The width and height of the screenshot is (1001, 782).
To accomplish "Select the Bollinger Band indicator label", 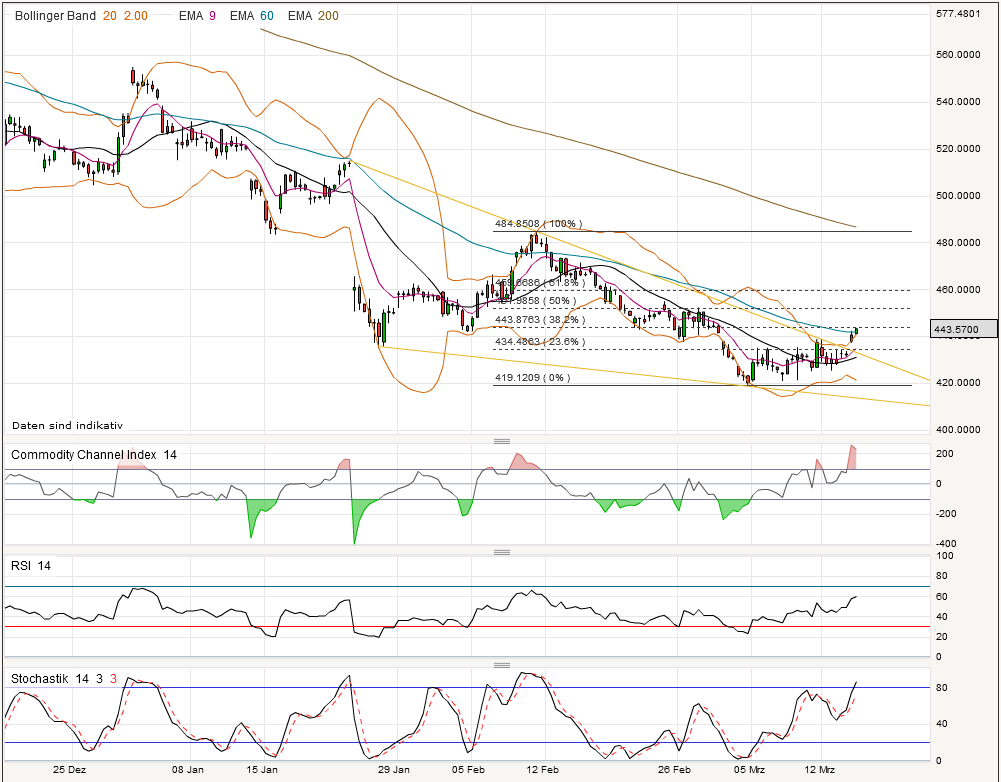I will click(x=55, y=16).
